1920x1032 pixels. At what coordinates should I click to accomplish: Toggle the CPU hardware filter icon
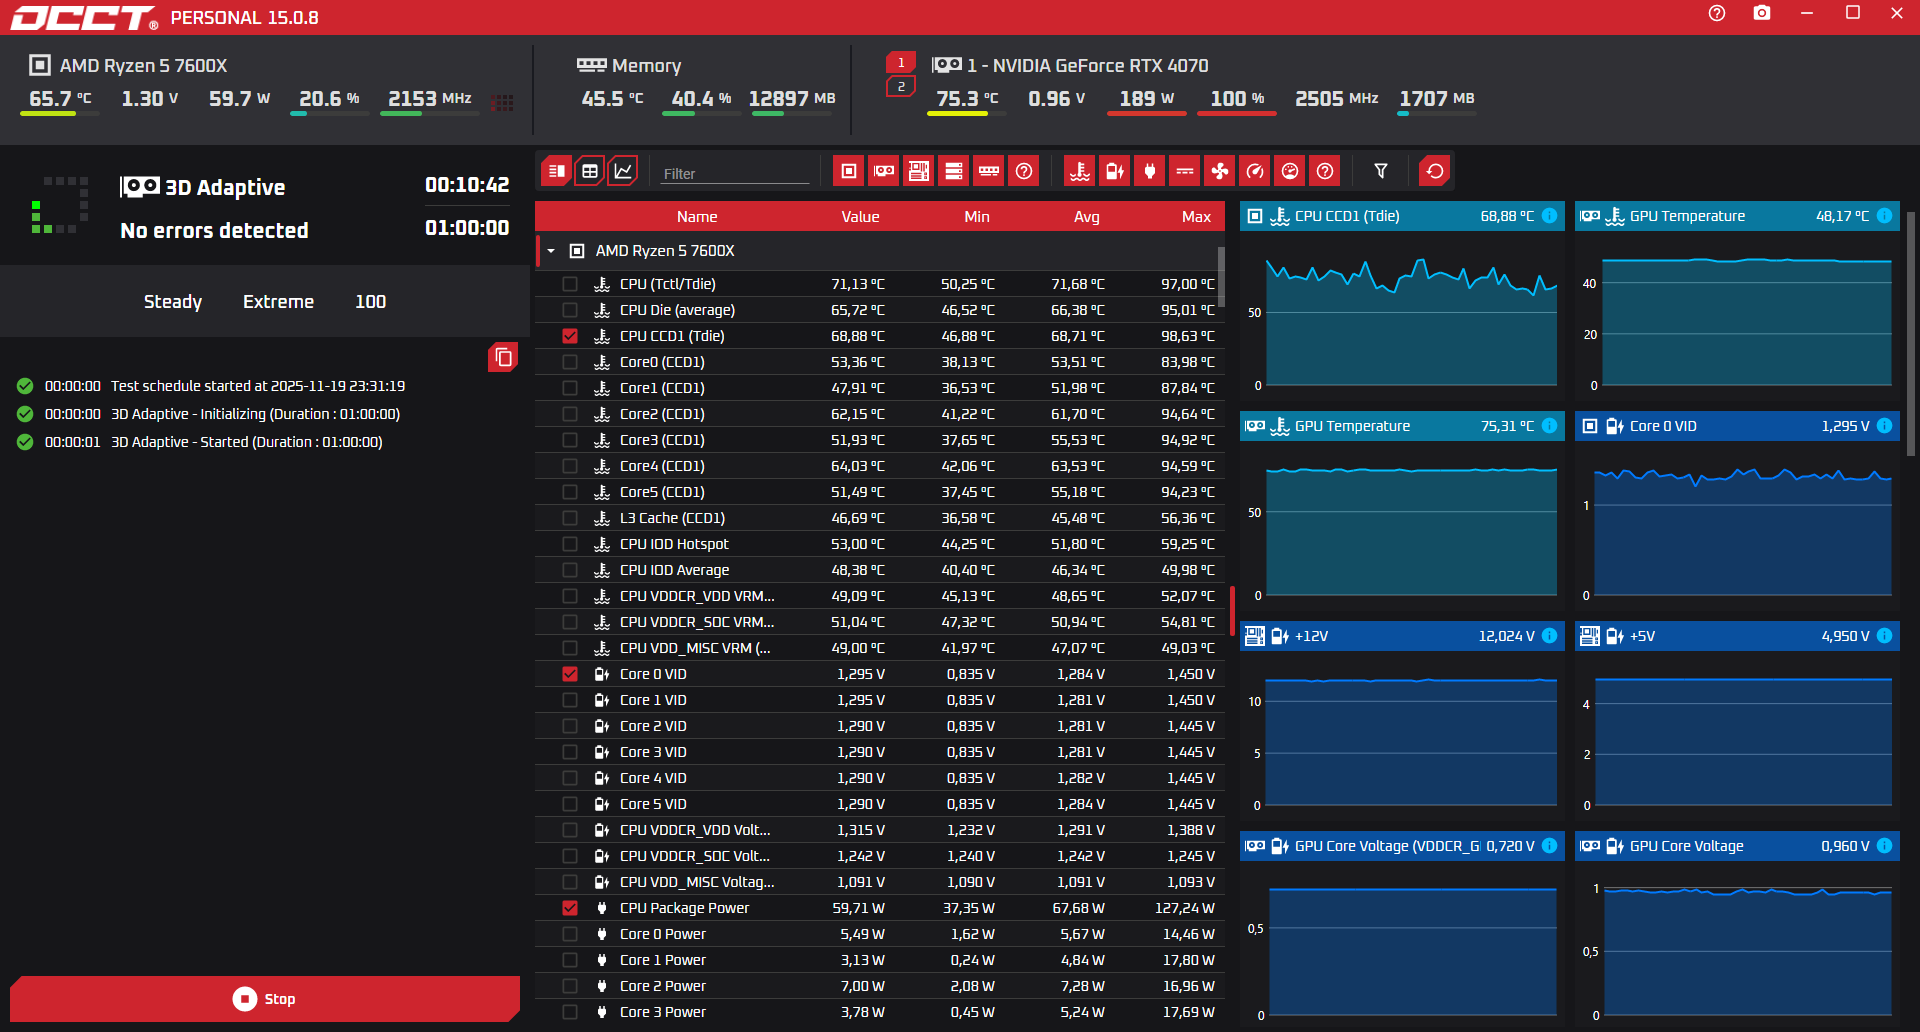click(849, 171)
